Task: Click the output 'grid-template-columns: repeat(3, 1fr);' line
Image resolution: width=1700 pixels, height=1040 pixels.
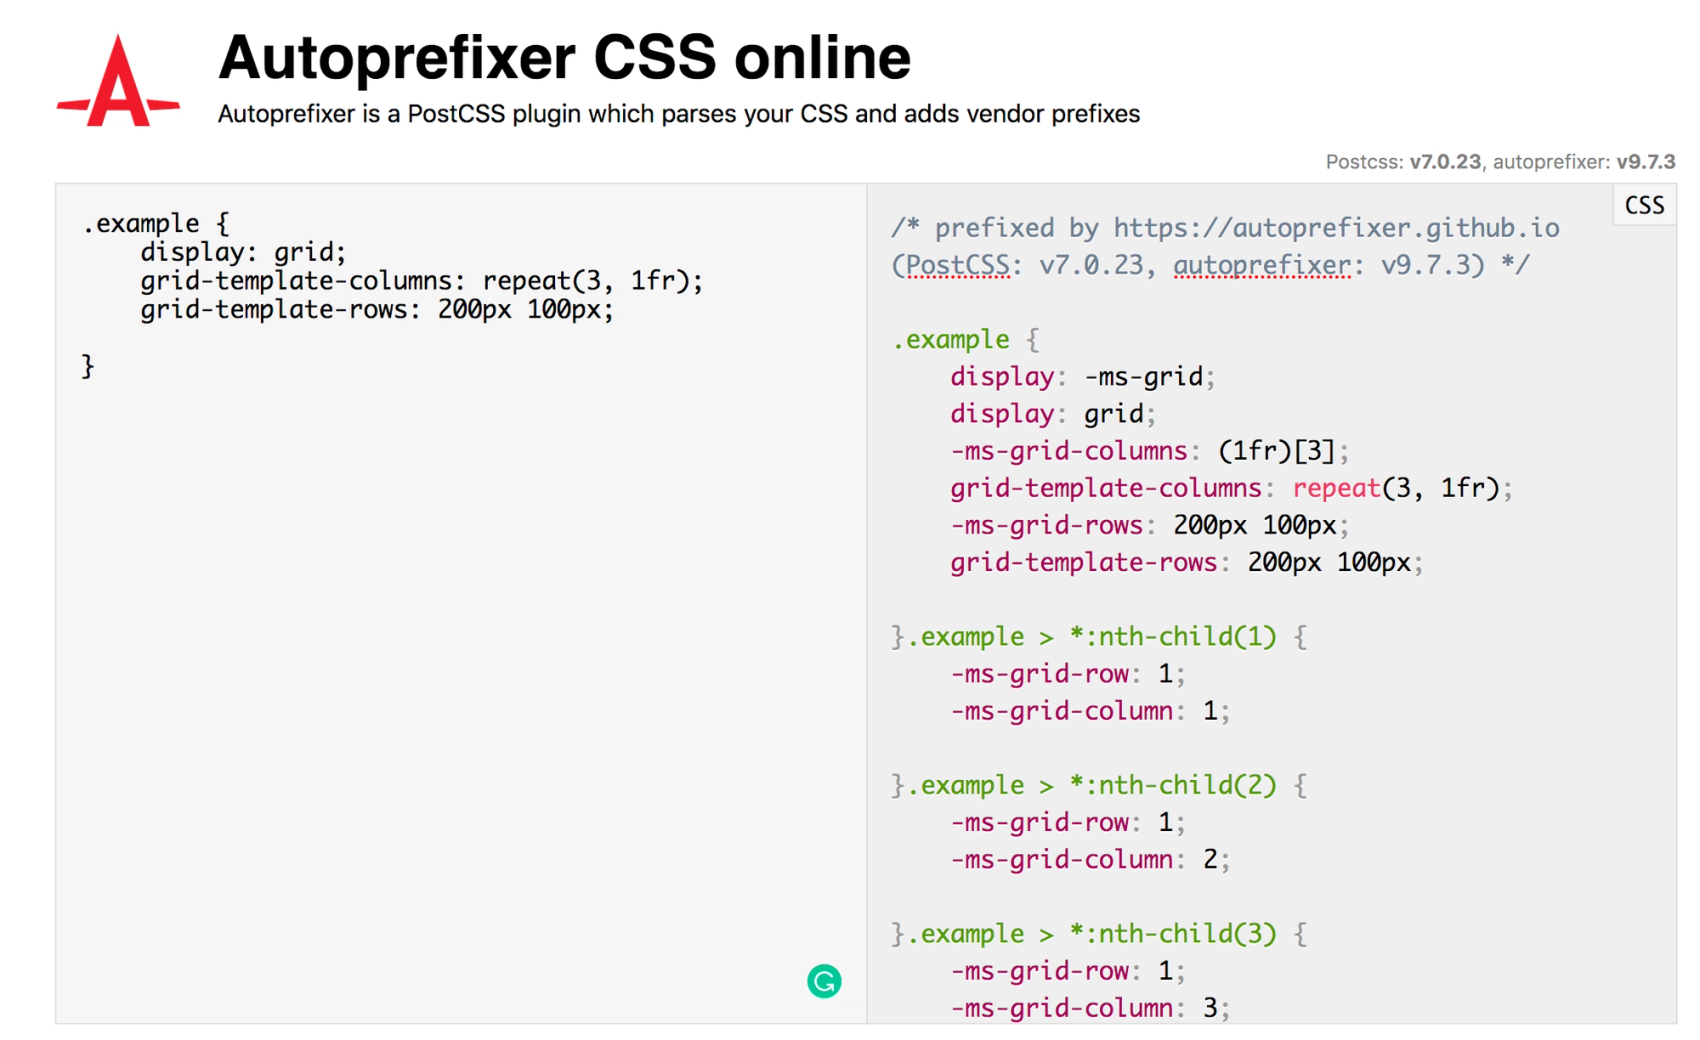Action: (1231, 488)
